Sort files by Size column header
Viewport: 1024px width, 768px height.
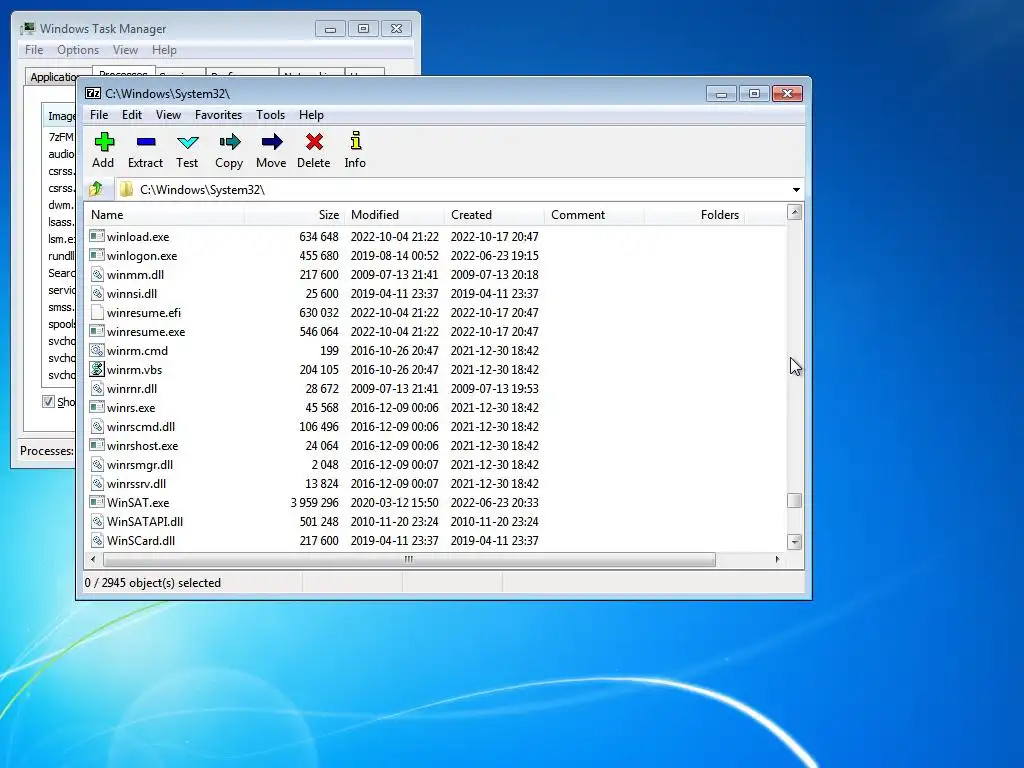(x=295, y=215)
